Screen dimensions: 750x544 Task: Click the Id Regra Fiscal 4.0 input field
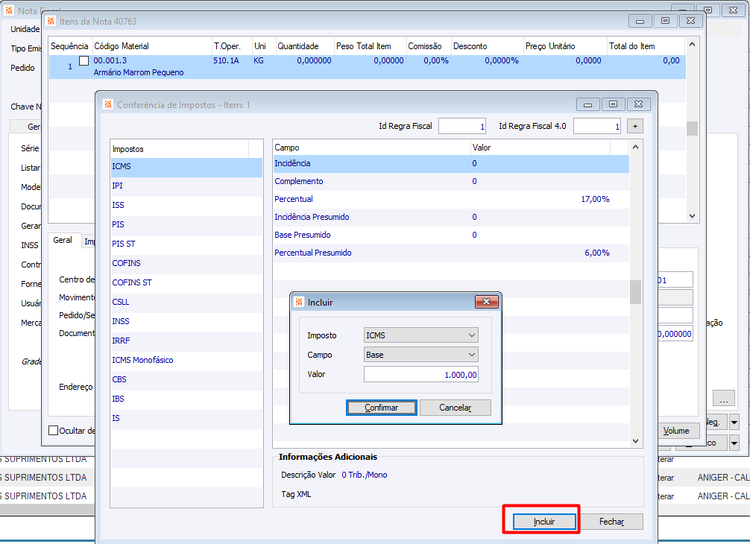[x=597, y=126]
